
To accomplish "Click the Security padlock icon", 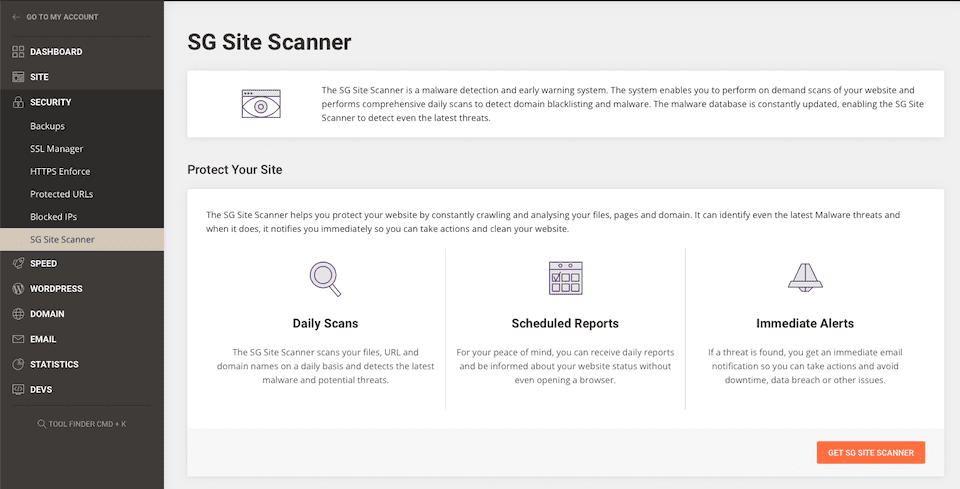I will (x=18, y=102).
